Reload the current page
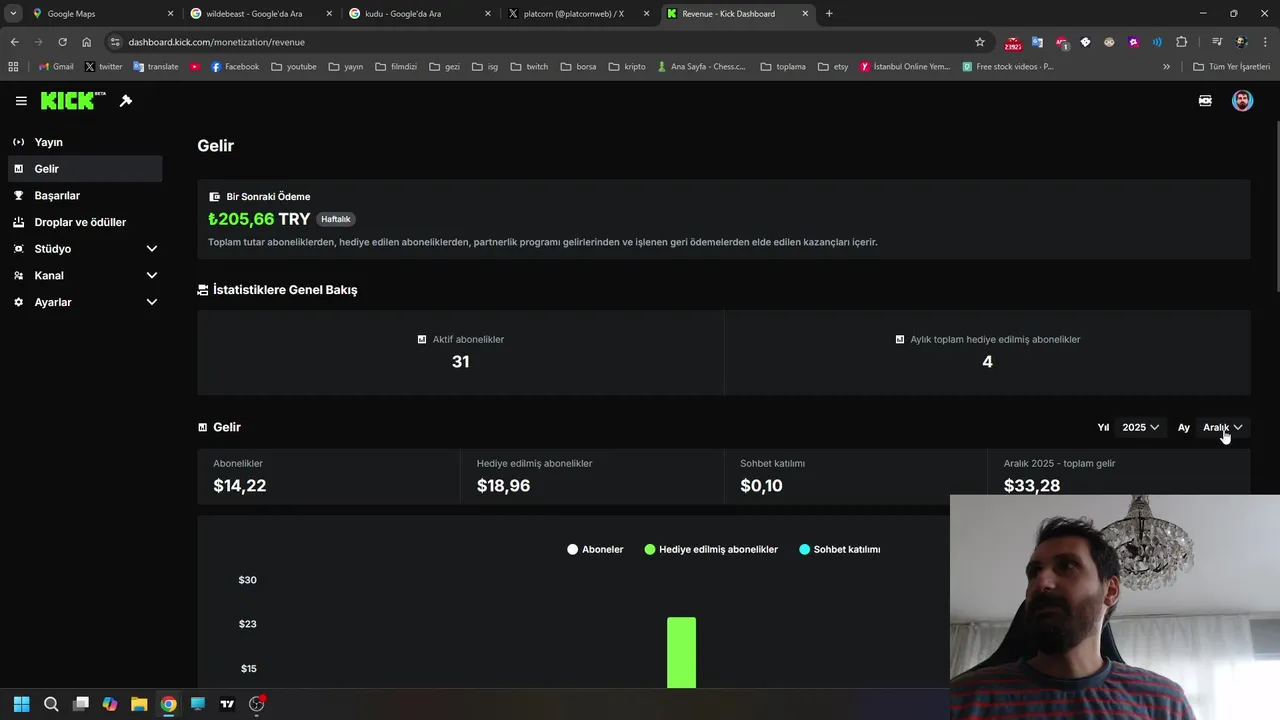Image resolution: width=1280 pixels, height=720 pixels. pyautogui.click(x=62, y=42)
